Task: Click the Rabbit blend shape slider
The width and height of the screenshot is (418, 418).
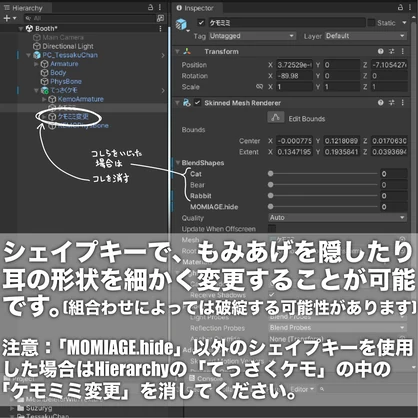Action: pyautogui.click(x=323, y=195)
